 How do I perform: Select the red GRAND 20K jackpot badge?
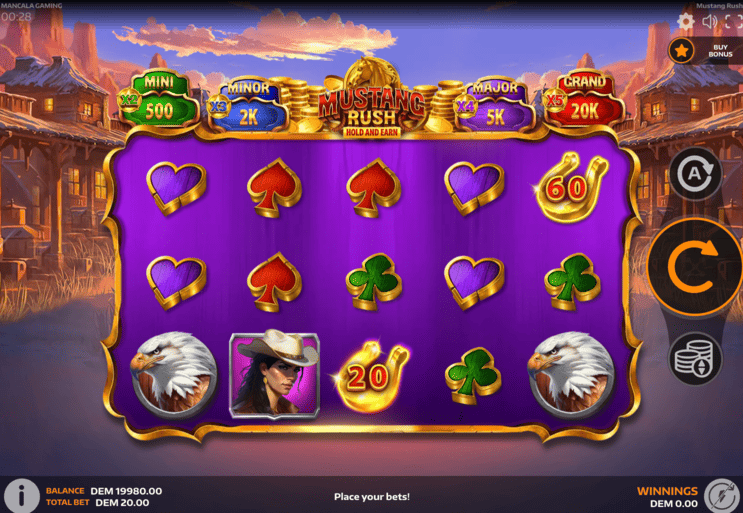coord(584,99)
